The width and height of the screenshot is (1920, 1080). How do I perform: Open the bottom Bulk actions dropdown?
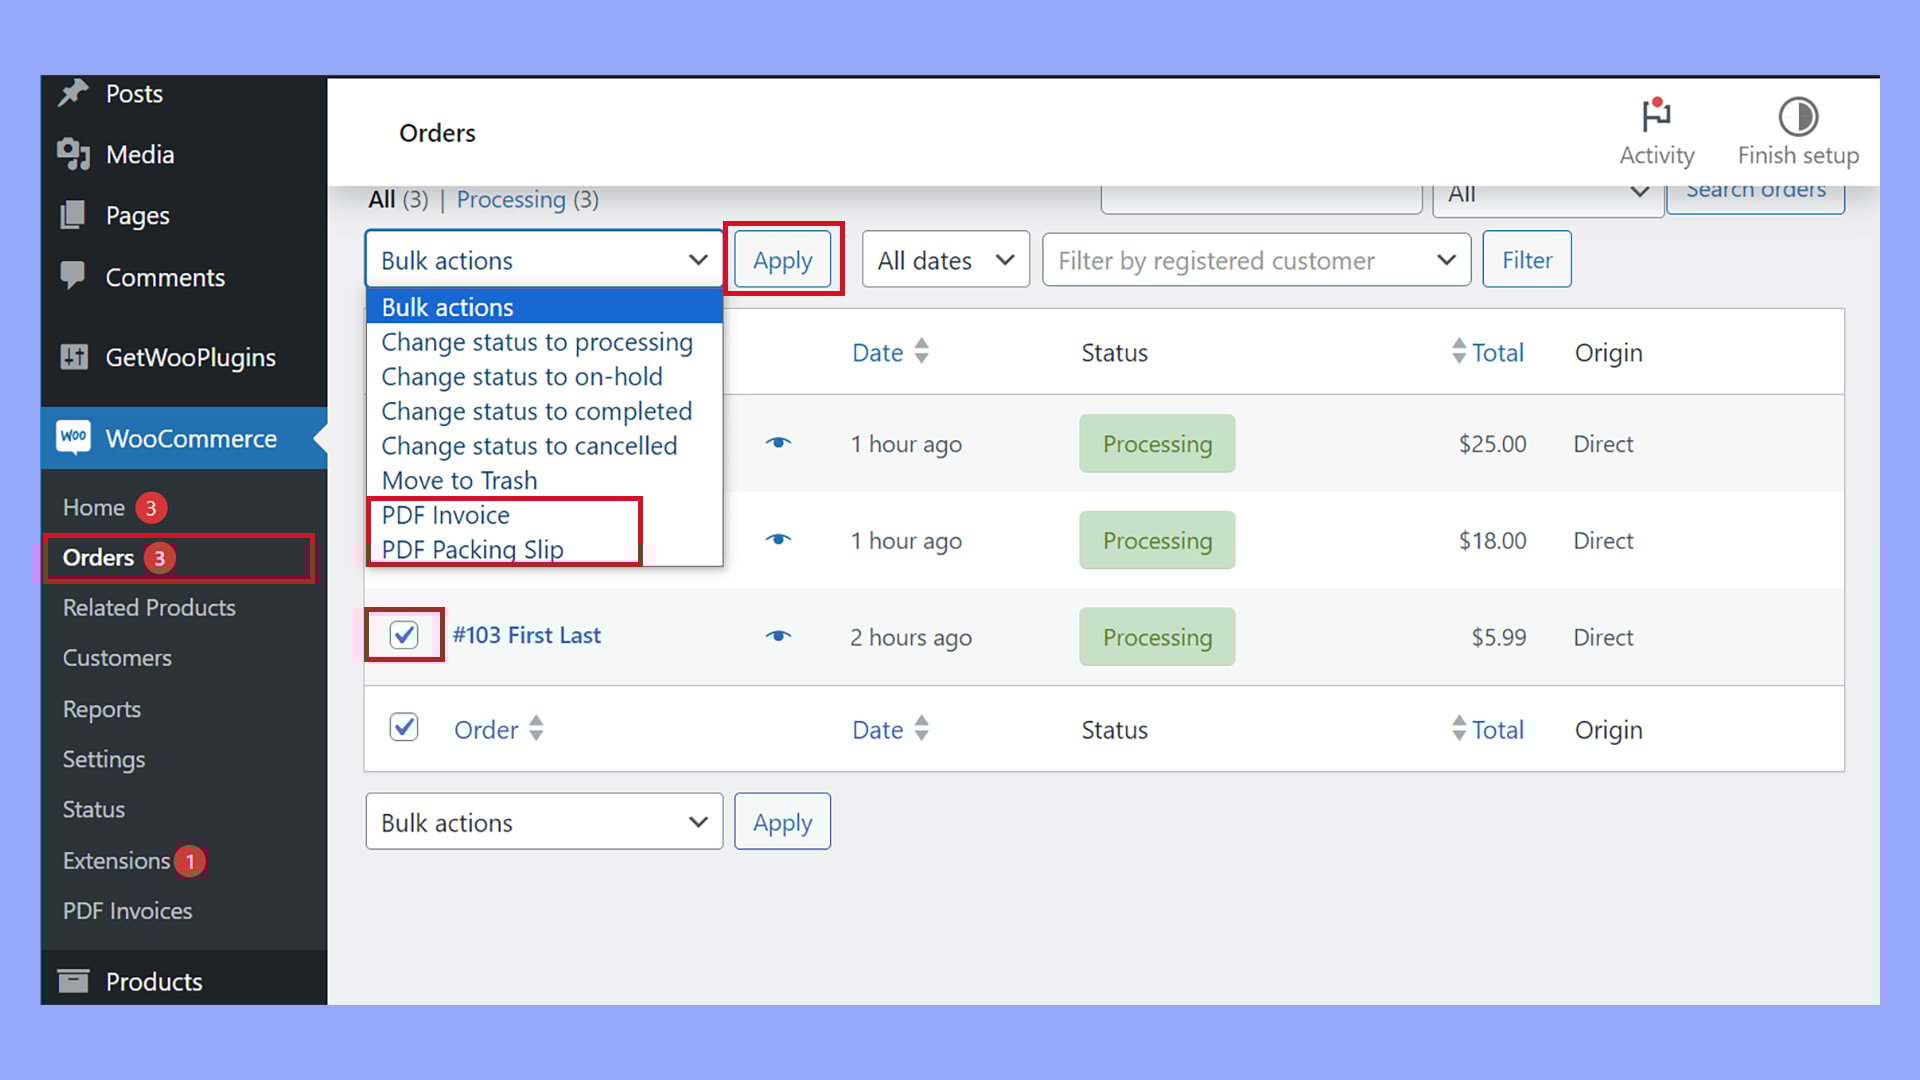click(544, 822)
